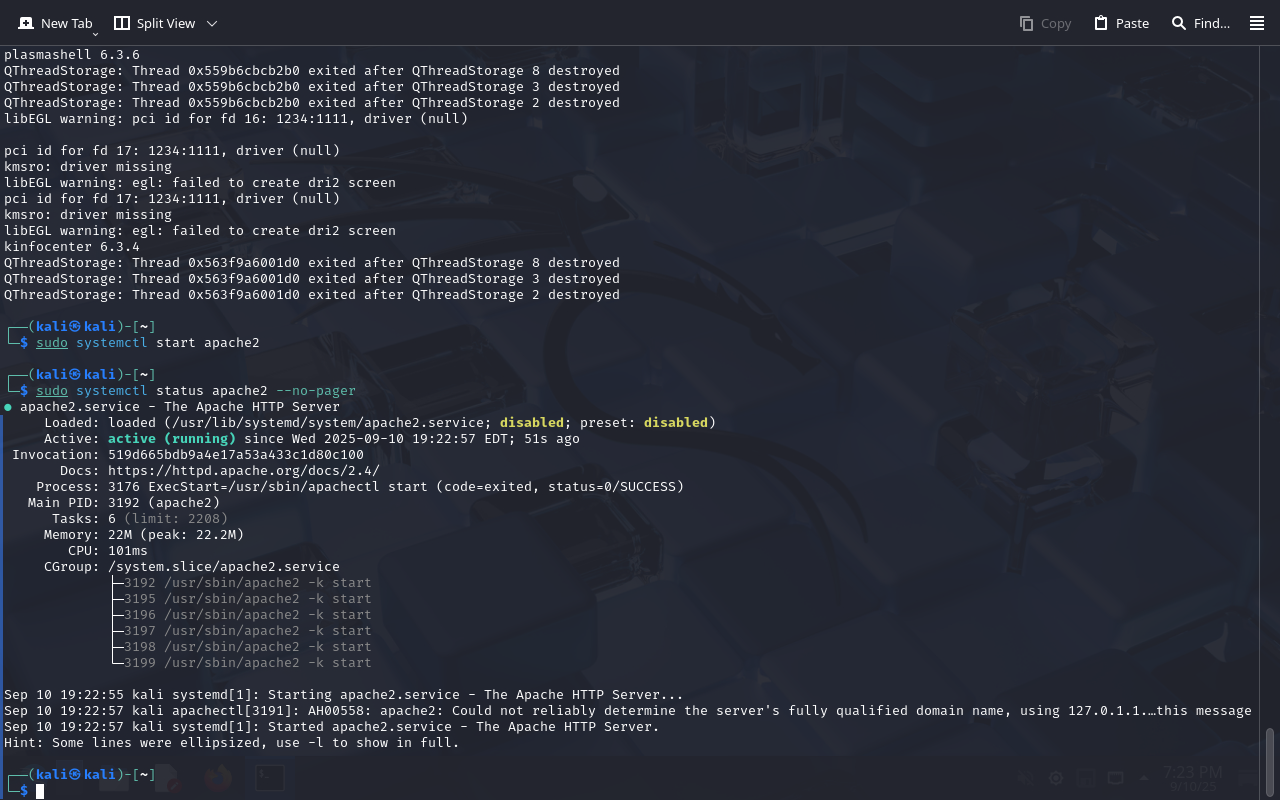This screenshot has width=1280, height=800.
Task: Click the process row '3199 /usr/sbin/apache2 -k start'
Action: click(x=247, y=663)
